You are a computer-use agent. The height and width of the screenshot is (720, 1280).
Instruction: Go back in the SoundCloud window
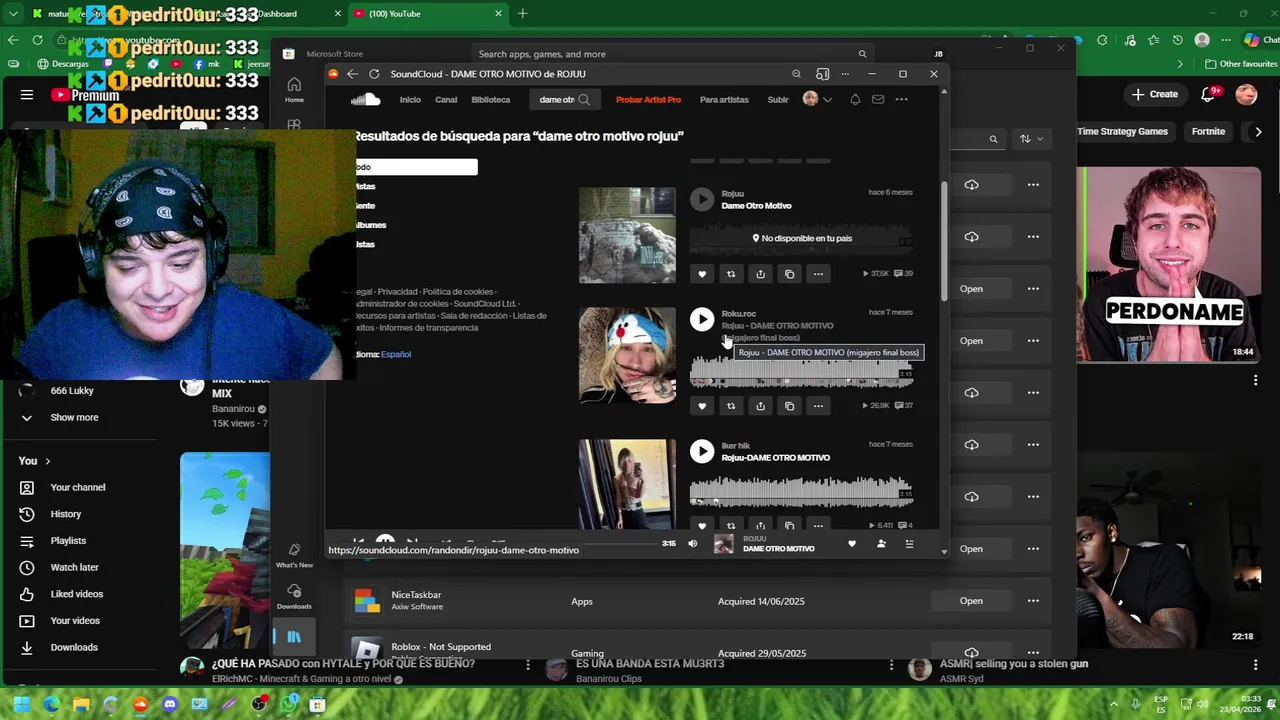[352, 74]
